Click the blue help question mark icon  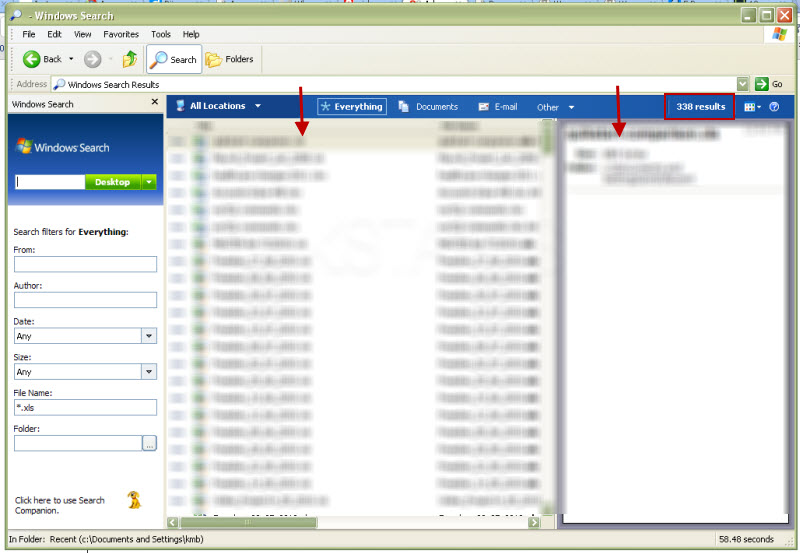point(774,107)
